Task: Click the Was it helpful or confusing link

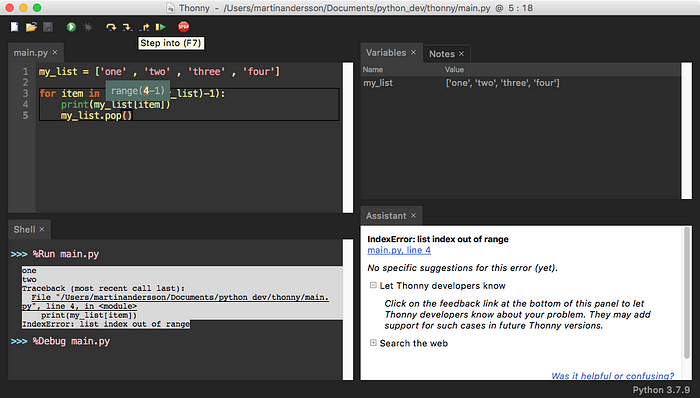Action: [612, 376]
